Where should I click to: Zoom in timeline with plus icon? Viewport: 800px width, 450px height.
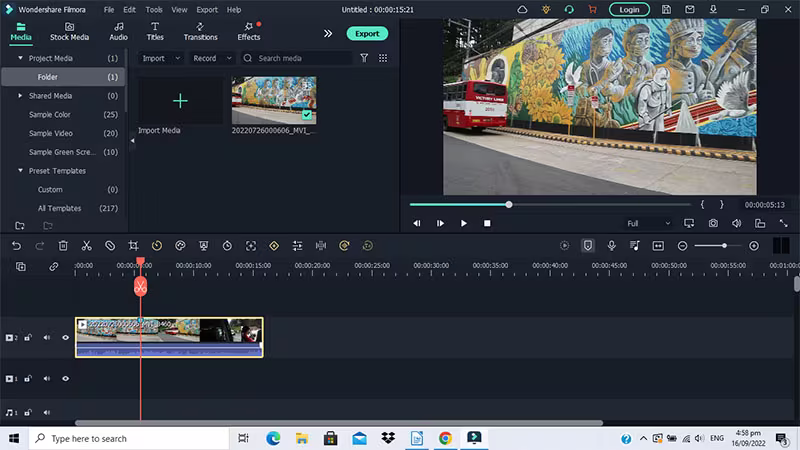tap(754, 246)
